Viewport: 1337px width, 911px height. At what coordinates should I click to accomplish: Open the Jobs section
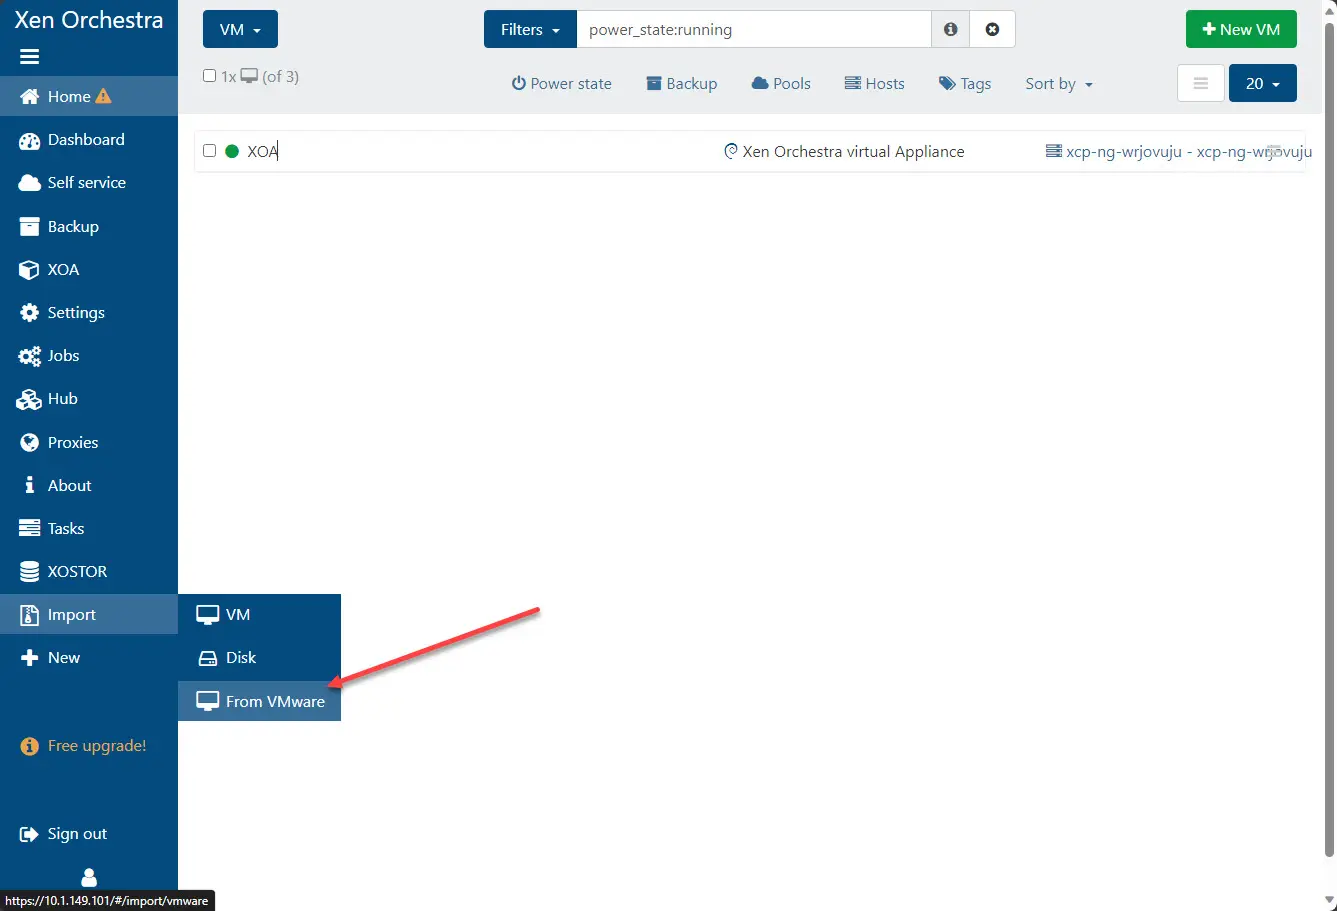pyautogui.click(x=89, y=355)
